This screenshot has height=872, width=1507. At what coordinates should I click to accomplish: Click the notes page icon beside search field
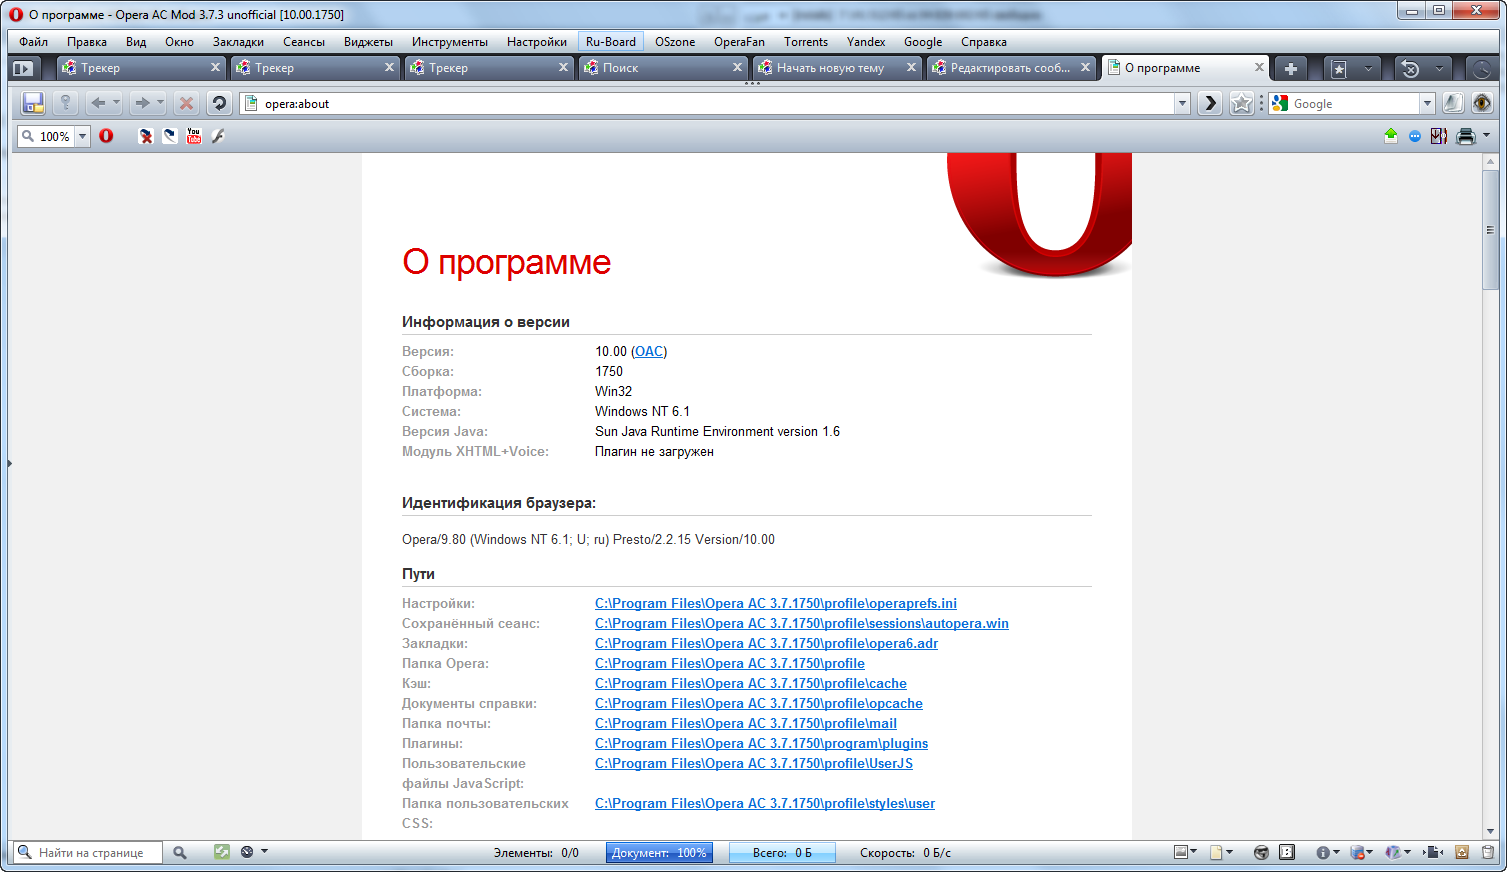pyautogui.click(x=1453, y=103)
